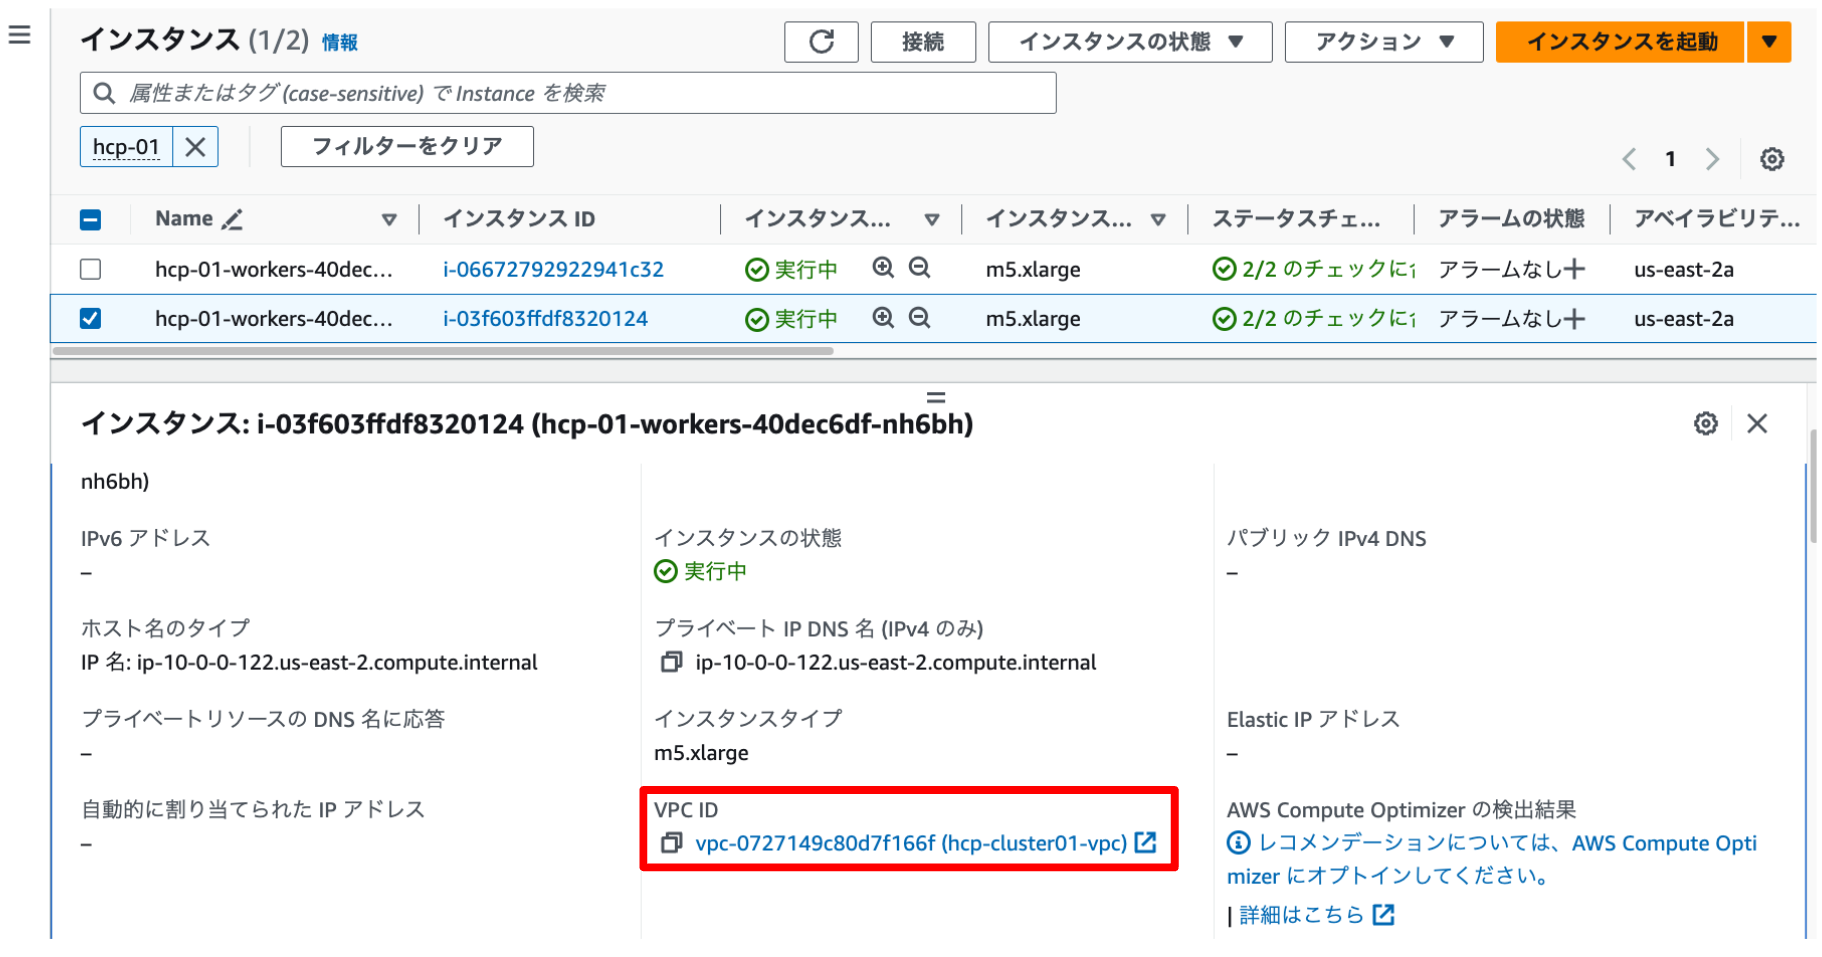
Task: Add alarm plus for i-06672792922941c32 row
Action: pos(1574,269)
